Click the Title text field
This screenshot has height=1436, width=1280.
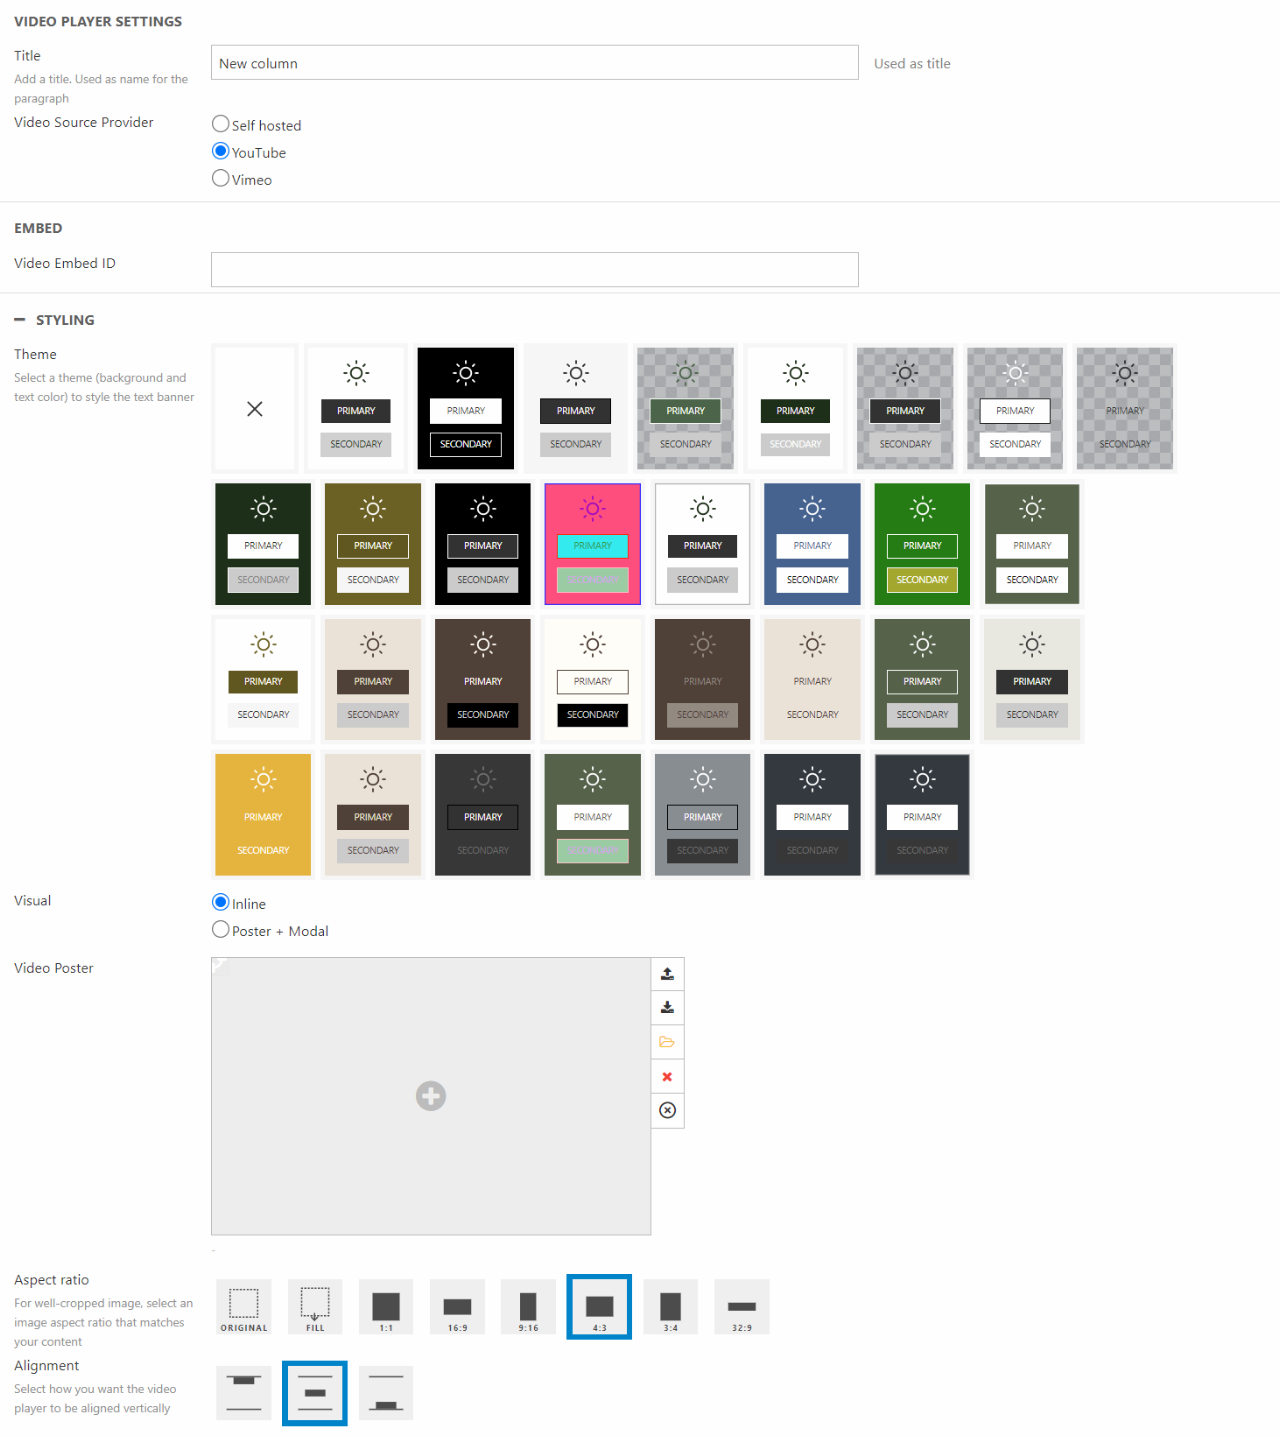[534, 63]
